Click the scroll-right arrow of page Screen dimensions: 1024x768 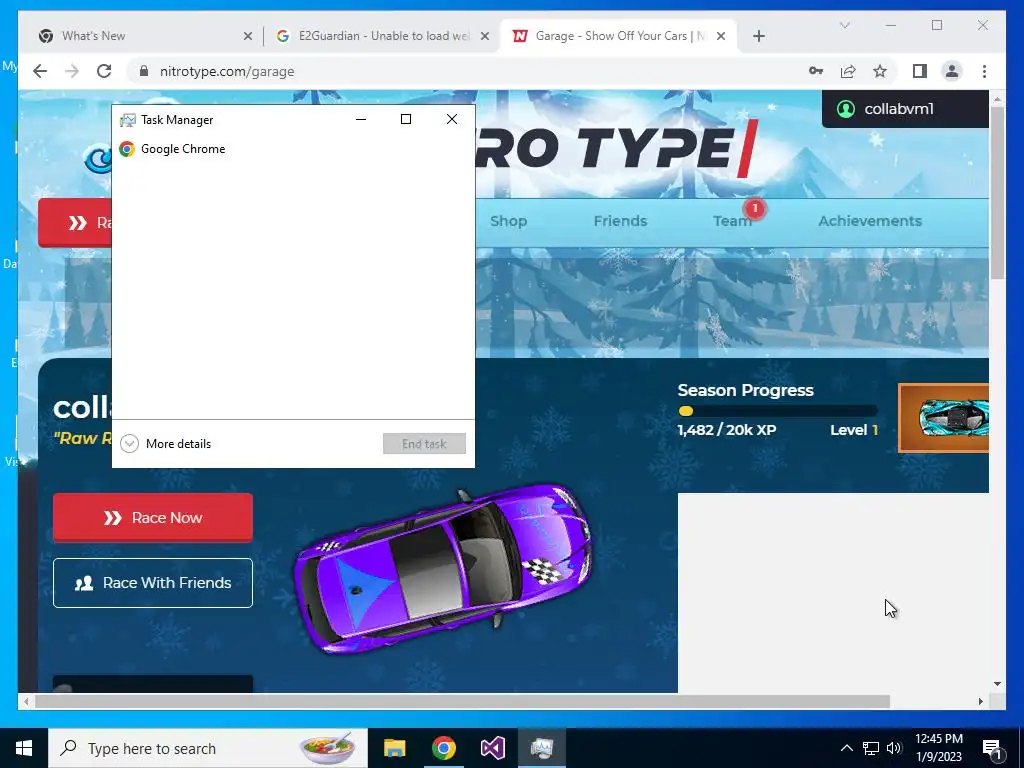pos(981,701)
